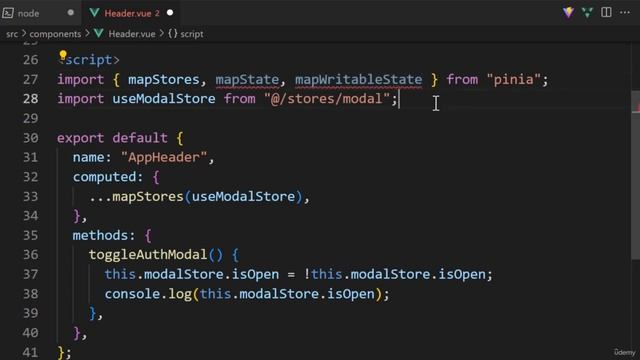Click the underlined mapState import

tap(247, 79)
